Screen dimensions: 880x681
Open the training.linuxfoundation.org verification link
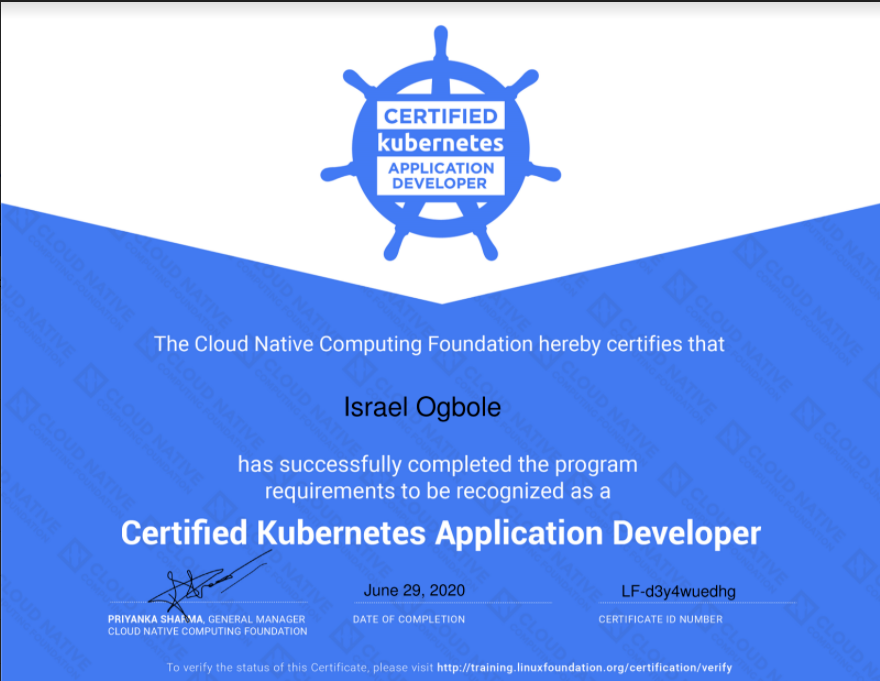click(x=585, y=667)
